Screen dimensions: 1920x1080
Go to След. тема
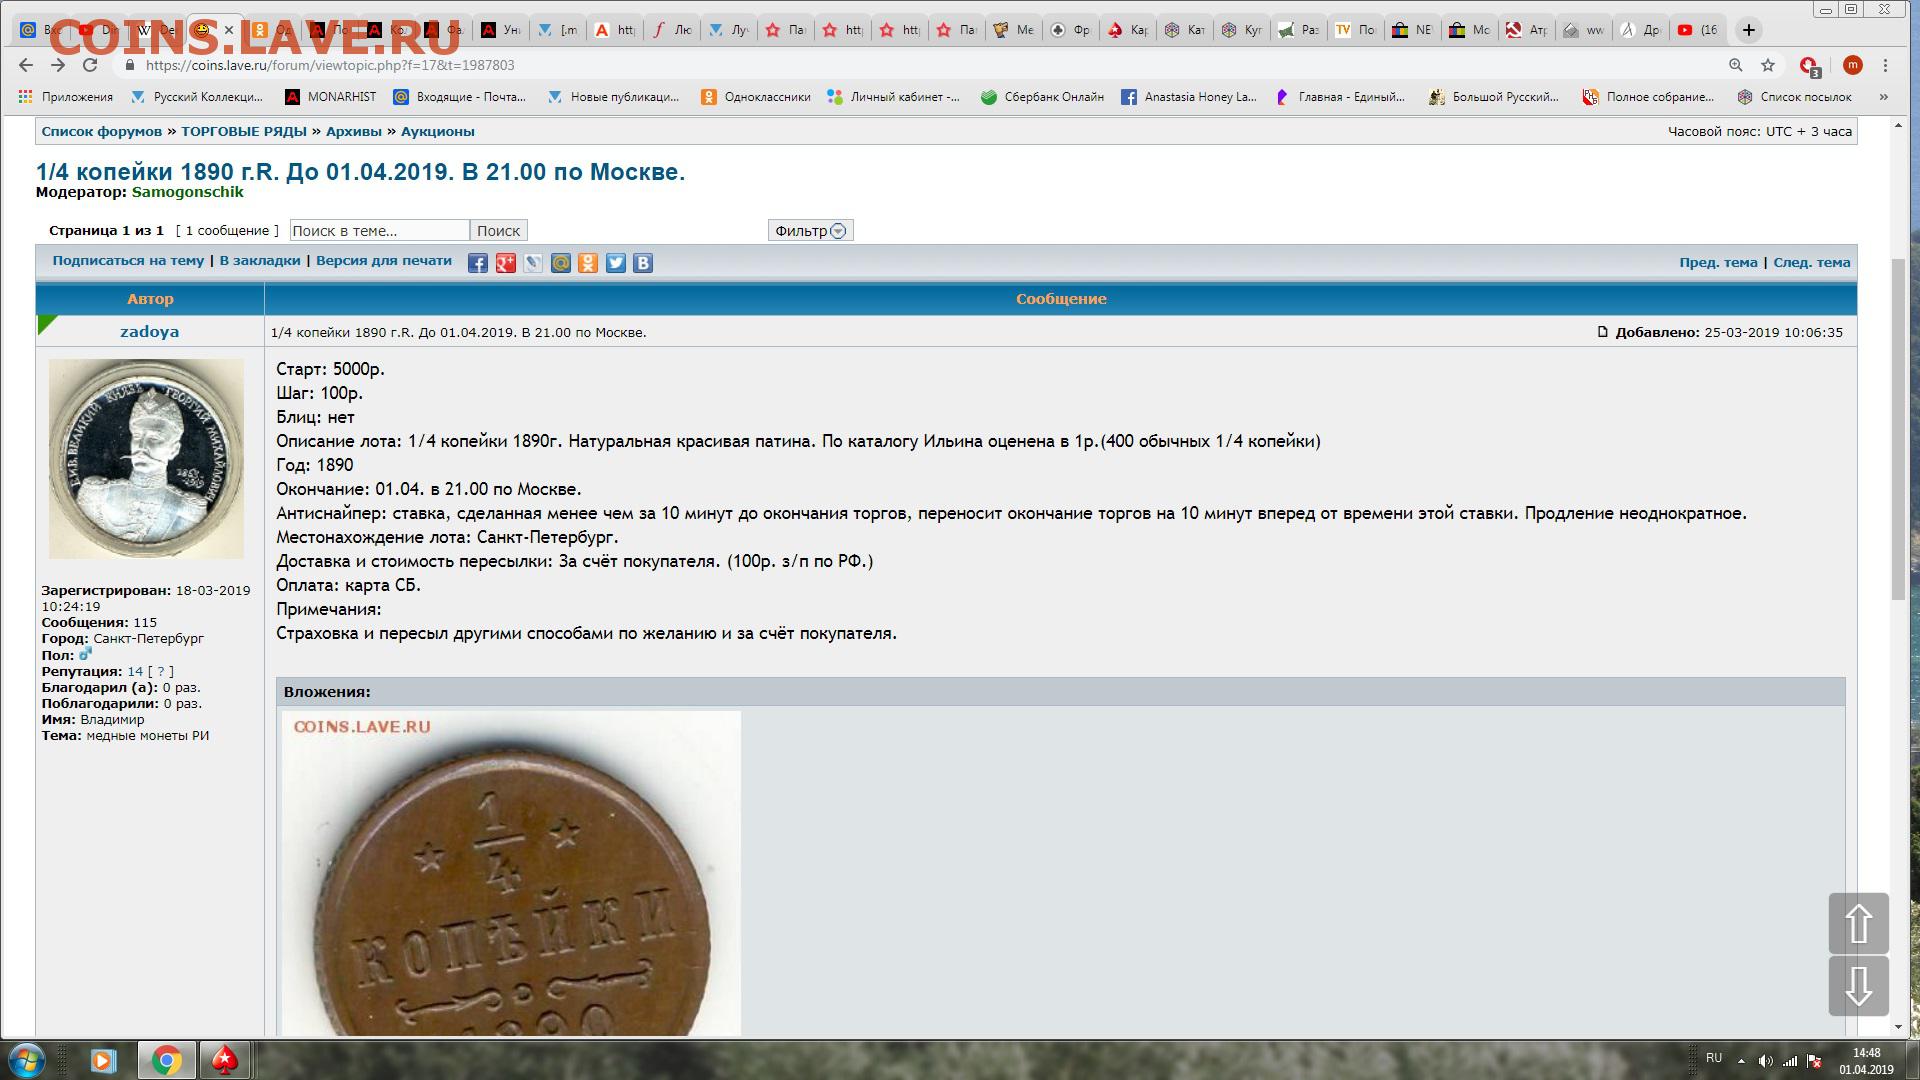tap(1812, 263)
